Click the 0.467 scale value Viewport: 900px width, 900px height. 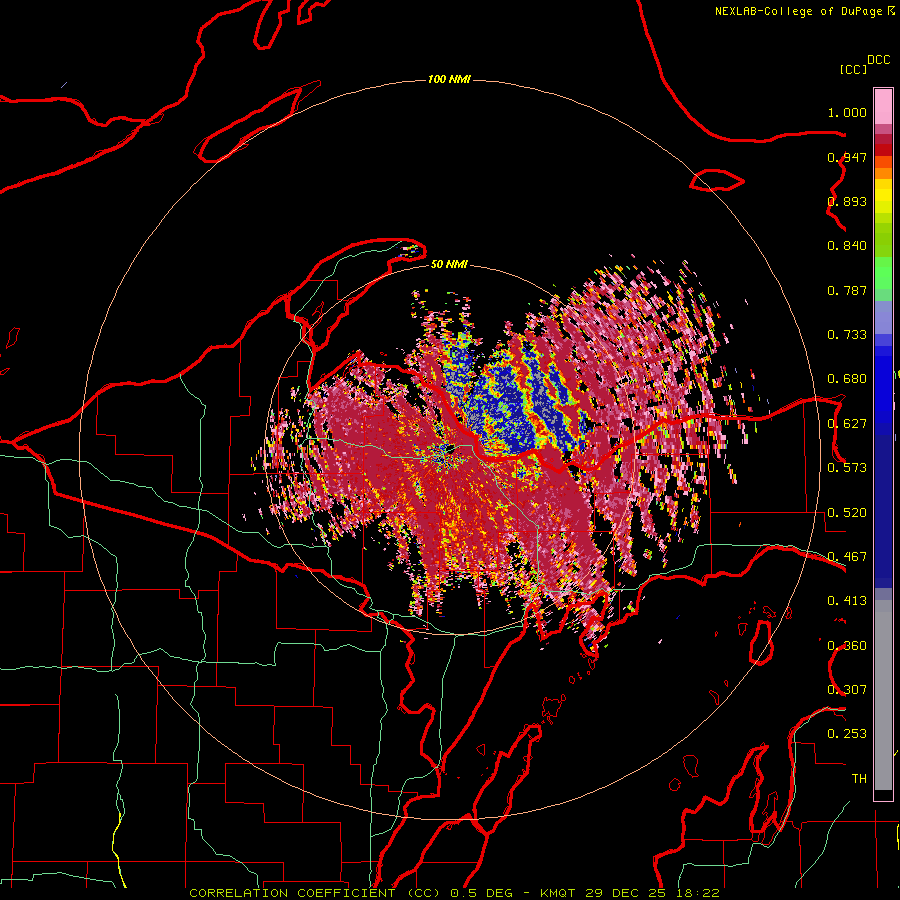[847, 557]
